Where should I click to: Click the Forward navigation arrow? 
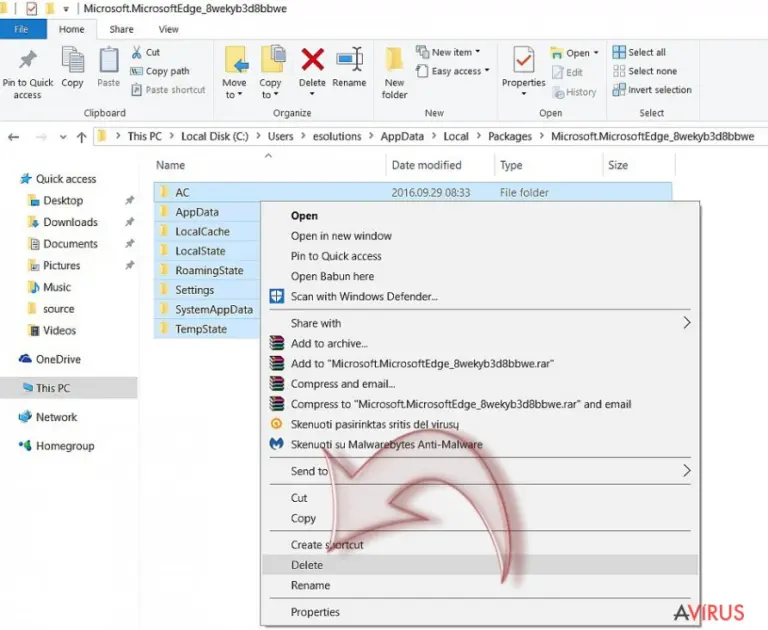[41, 137]
